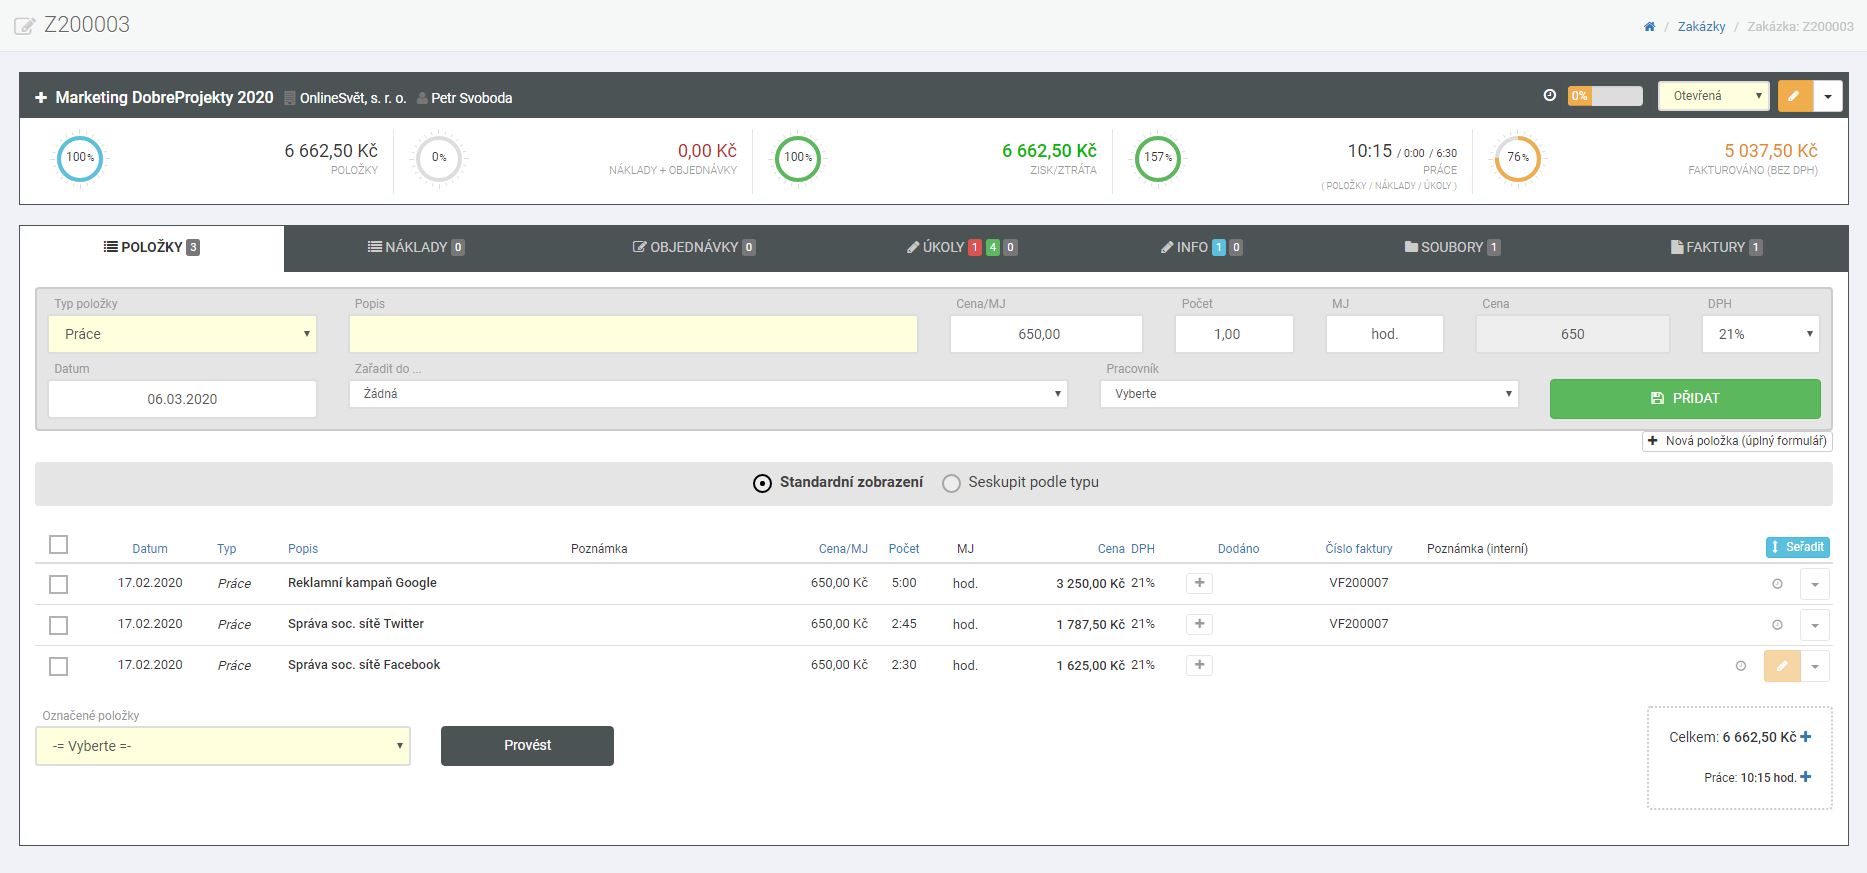Click the clock icon near progress bar
Screen dimensions: 1867x873
1550,96
